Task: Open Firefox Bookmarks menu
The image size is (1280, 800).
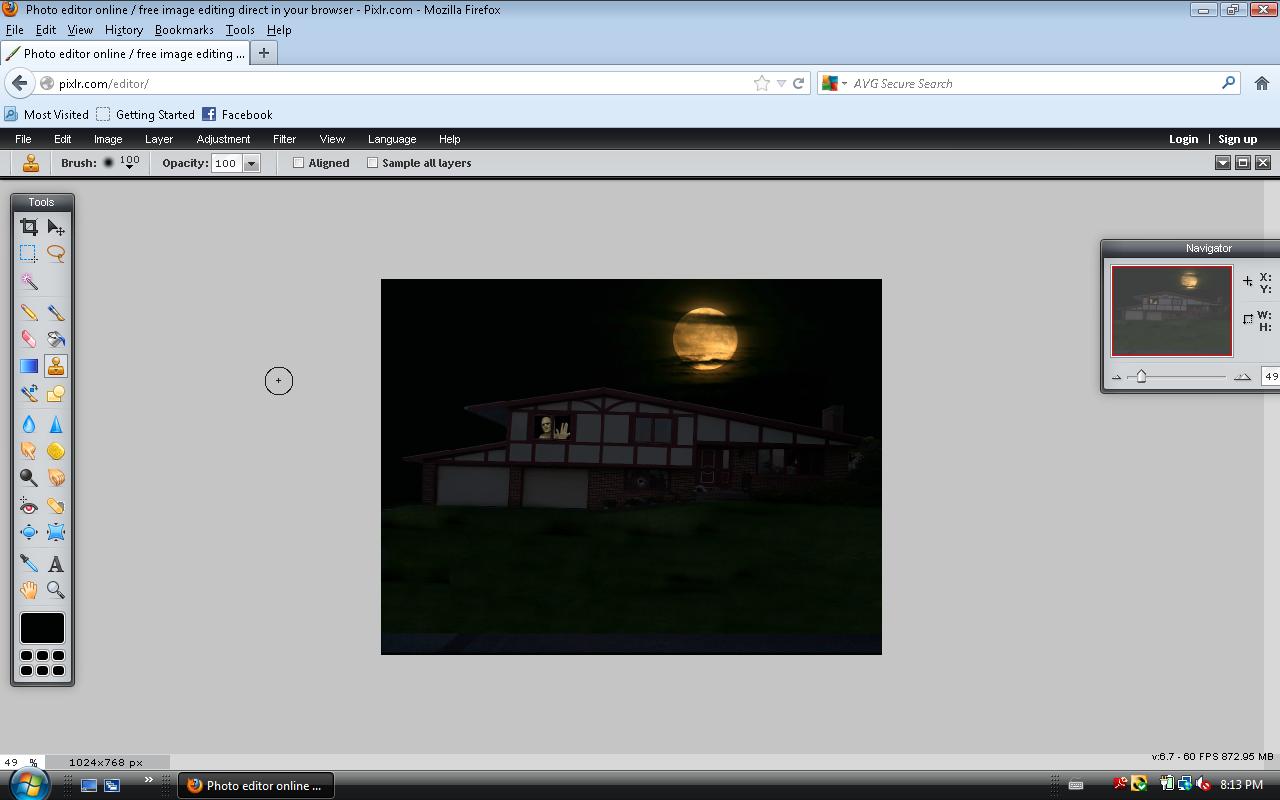Action: point(184,30)
